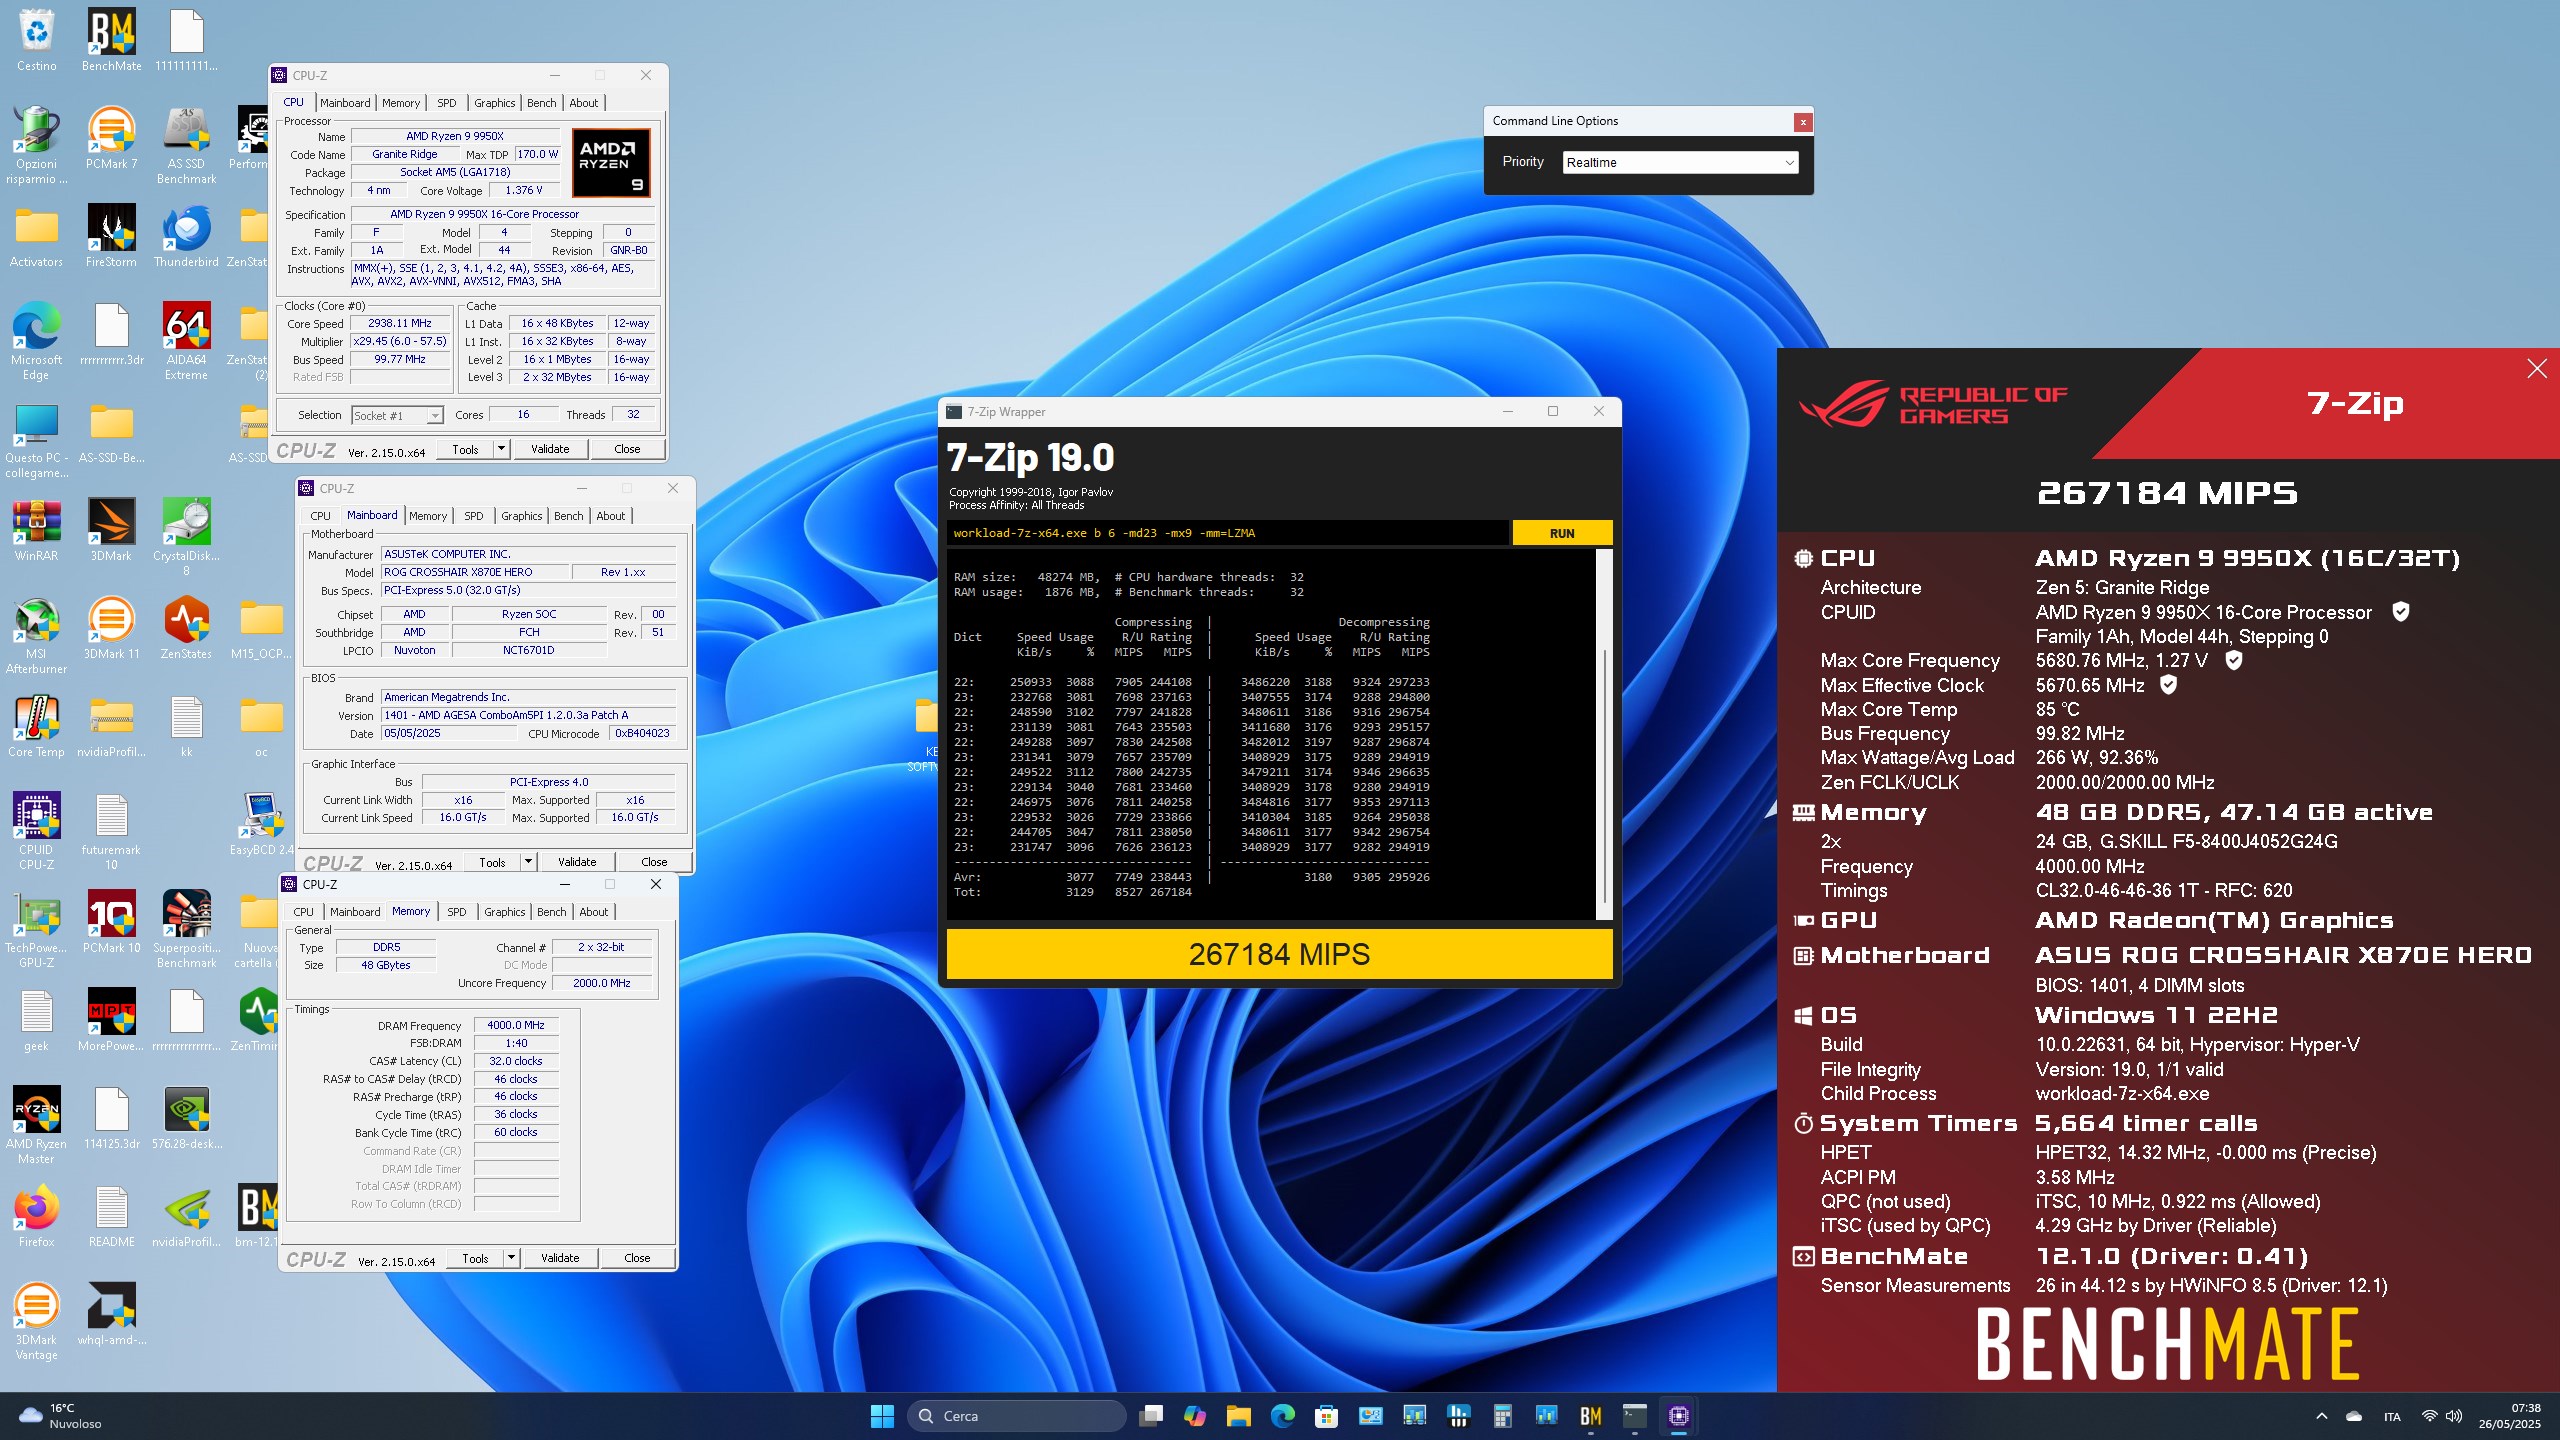Viewport: 2560px width, 1440px height.
Task: Open the PCMark 7 desktop icon
Action: [x=111, y=138]
